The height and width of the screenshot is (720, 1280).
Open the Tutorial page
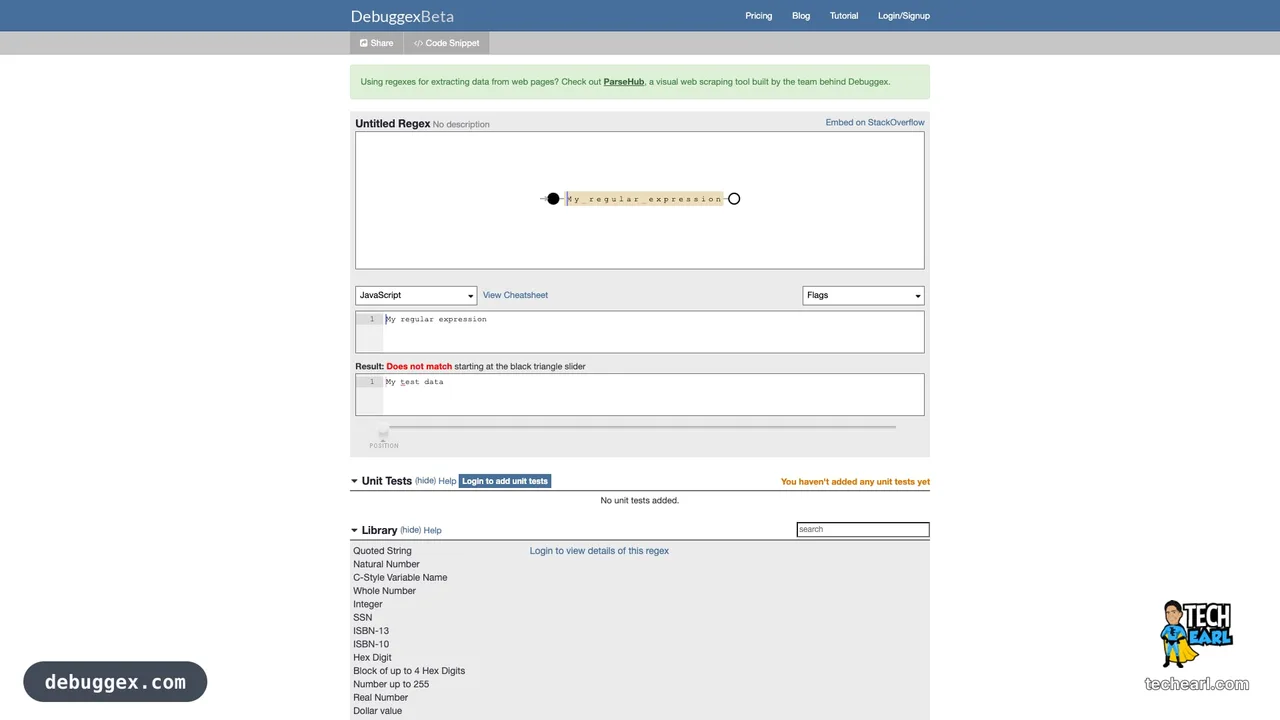point(844,16)
